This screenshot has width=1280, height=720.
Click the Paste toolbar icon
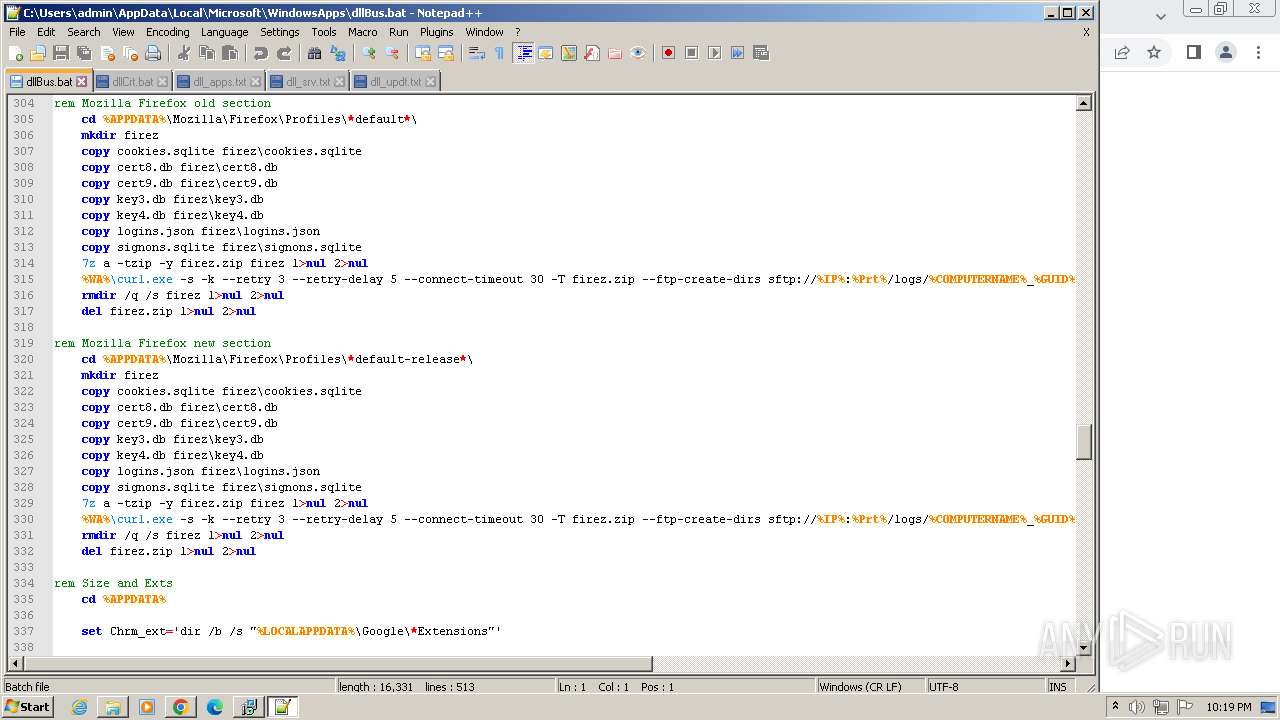point(230,53)
